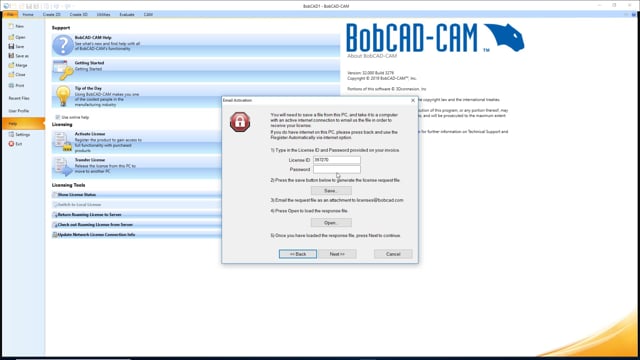Click the Getting Started title text
Image resolution: width=640 pixels, height=360 pixels.
(89, 63)
